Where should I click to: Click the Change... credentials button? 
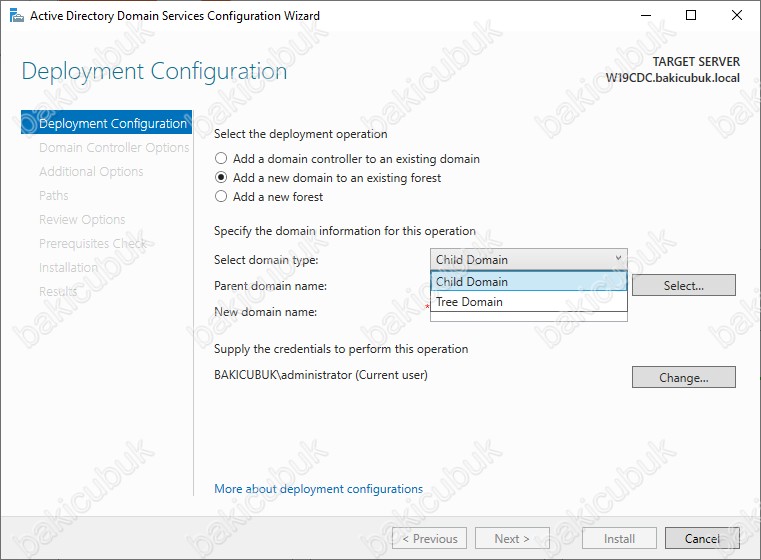[x=683, y=378]
